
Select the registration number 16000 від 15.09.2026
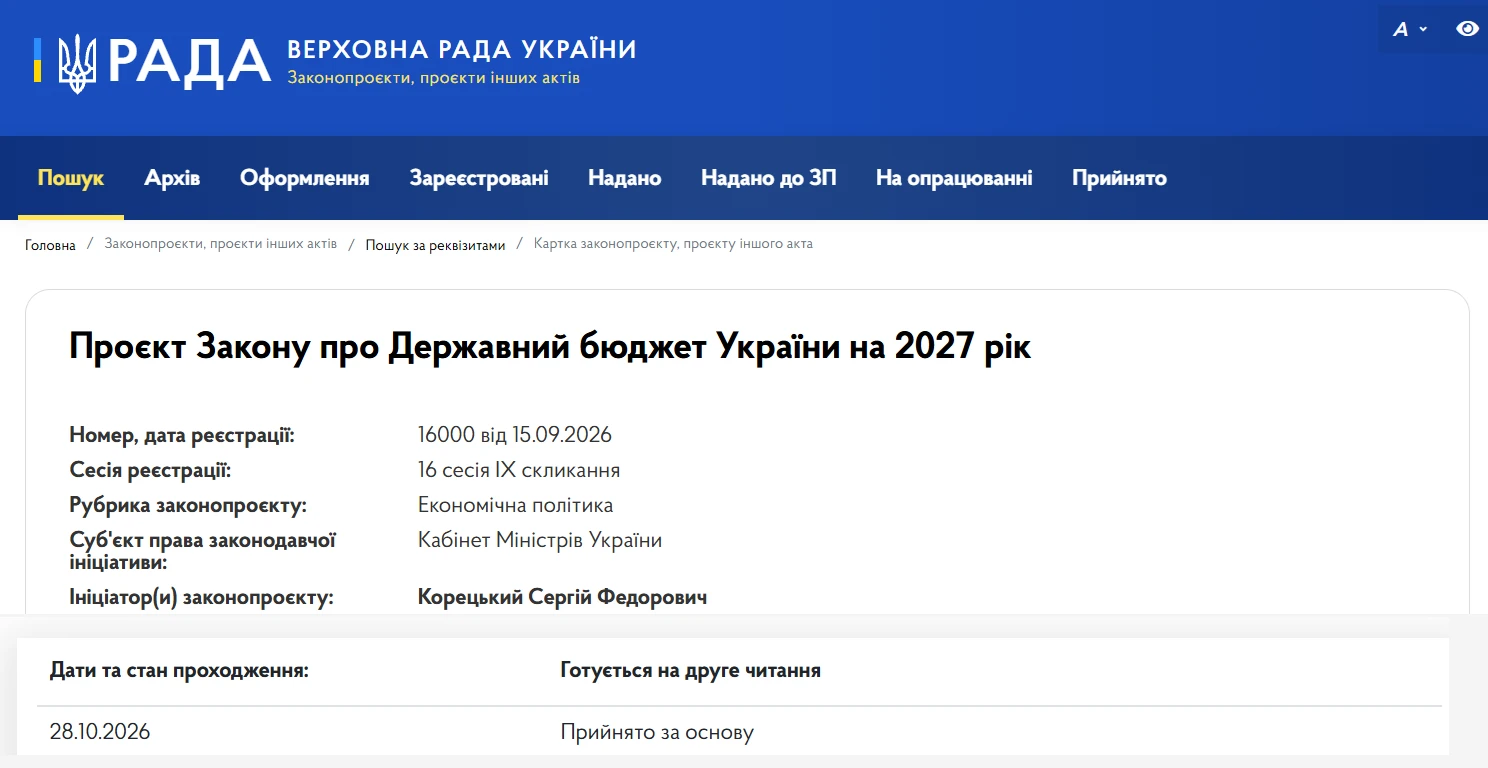514,435
